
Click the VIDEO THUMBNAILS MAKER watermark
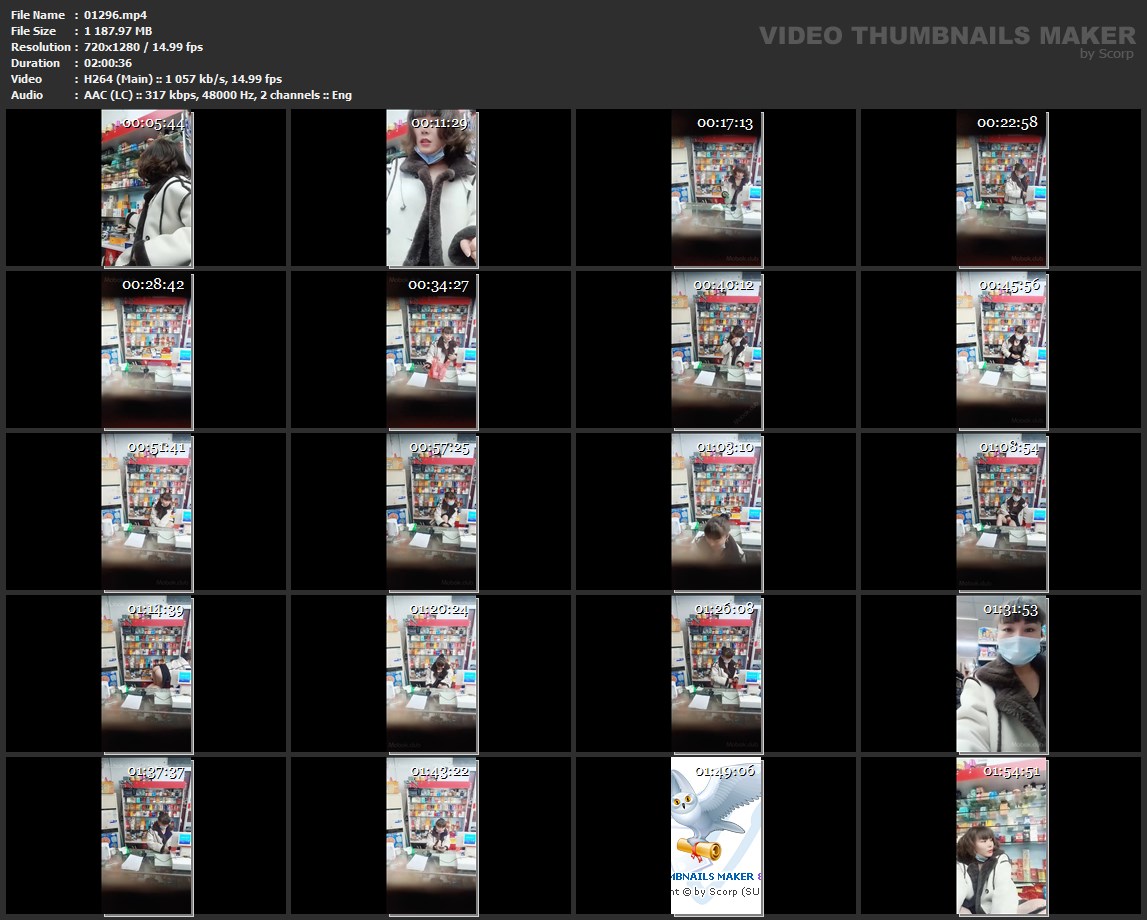pyautogui.click(x=947, y=36)
